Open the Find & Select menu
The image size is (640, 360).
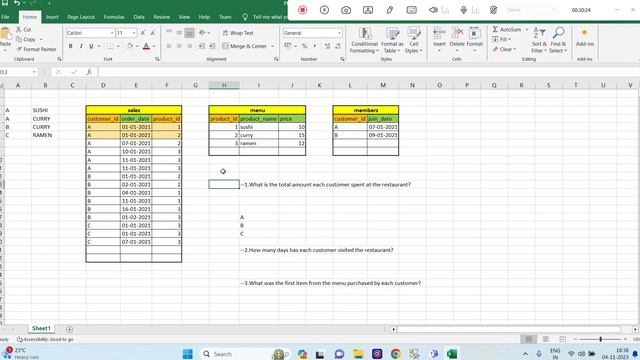(x=558, y=40)
